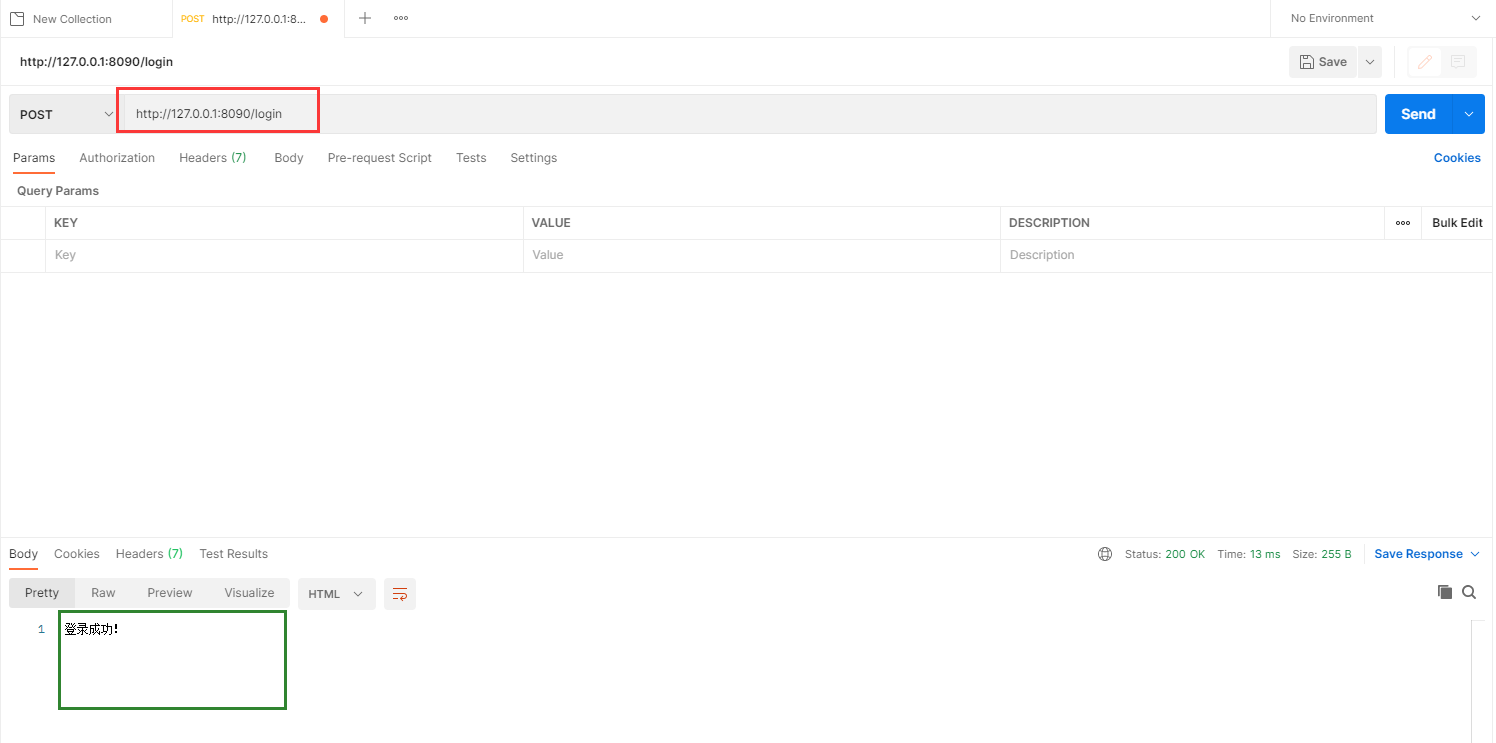Click the response text 登录成功!
1496x743 pixels.
tap(91, 629)
